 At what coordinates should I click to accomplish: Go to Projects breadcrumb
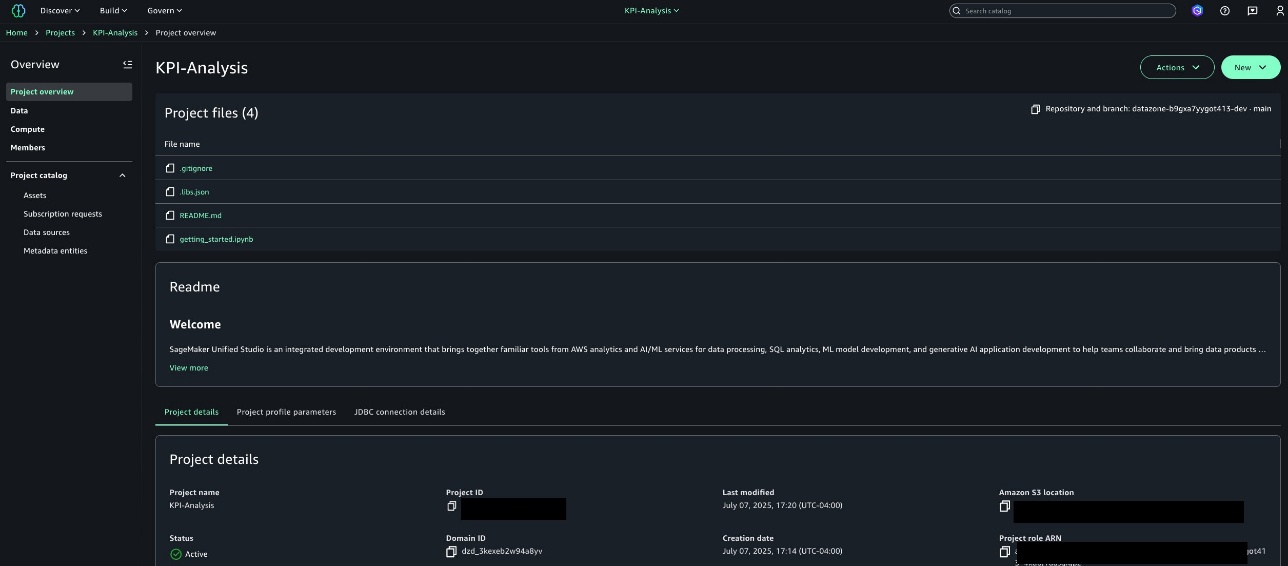coord(60,33)
